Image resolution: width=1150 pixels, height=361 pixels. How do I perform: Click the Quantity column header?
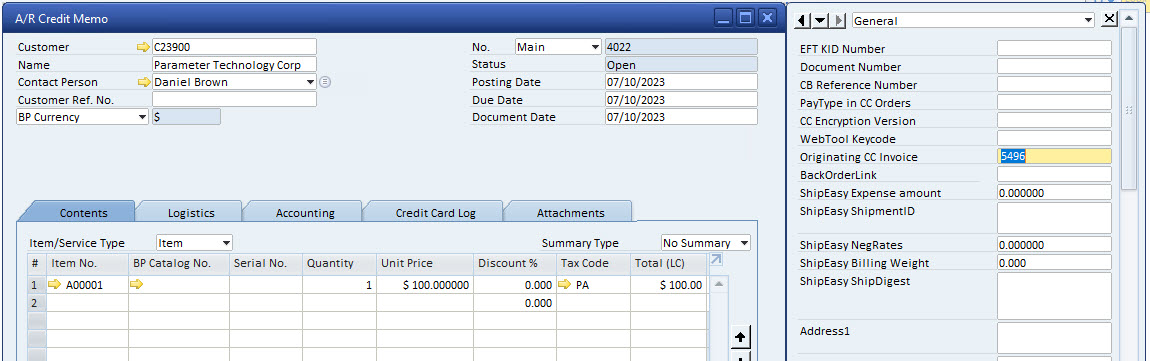click(339, 263)
